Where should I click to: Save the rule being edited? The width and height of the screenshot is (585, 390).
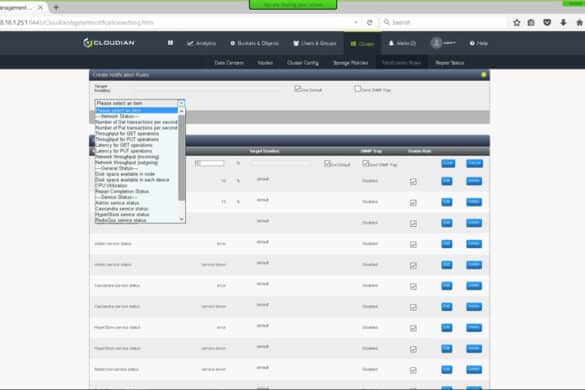[448, 163]
